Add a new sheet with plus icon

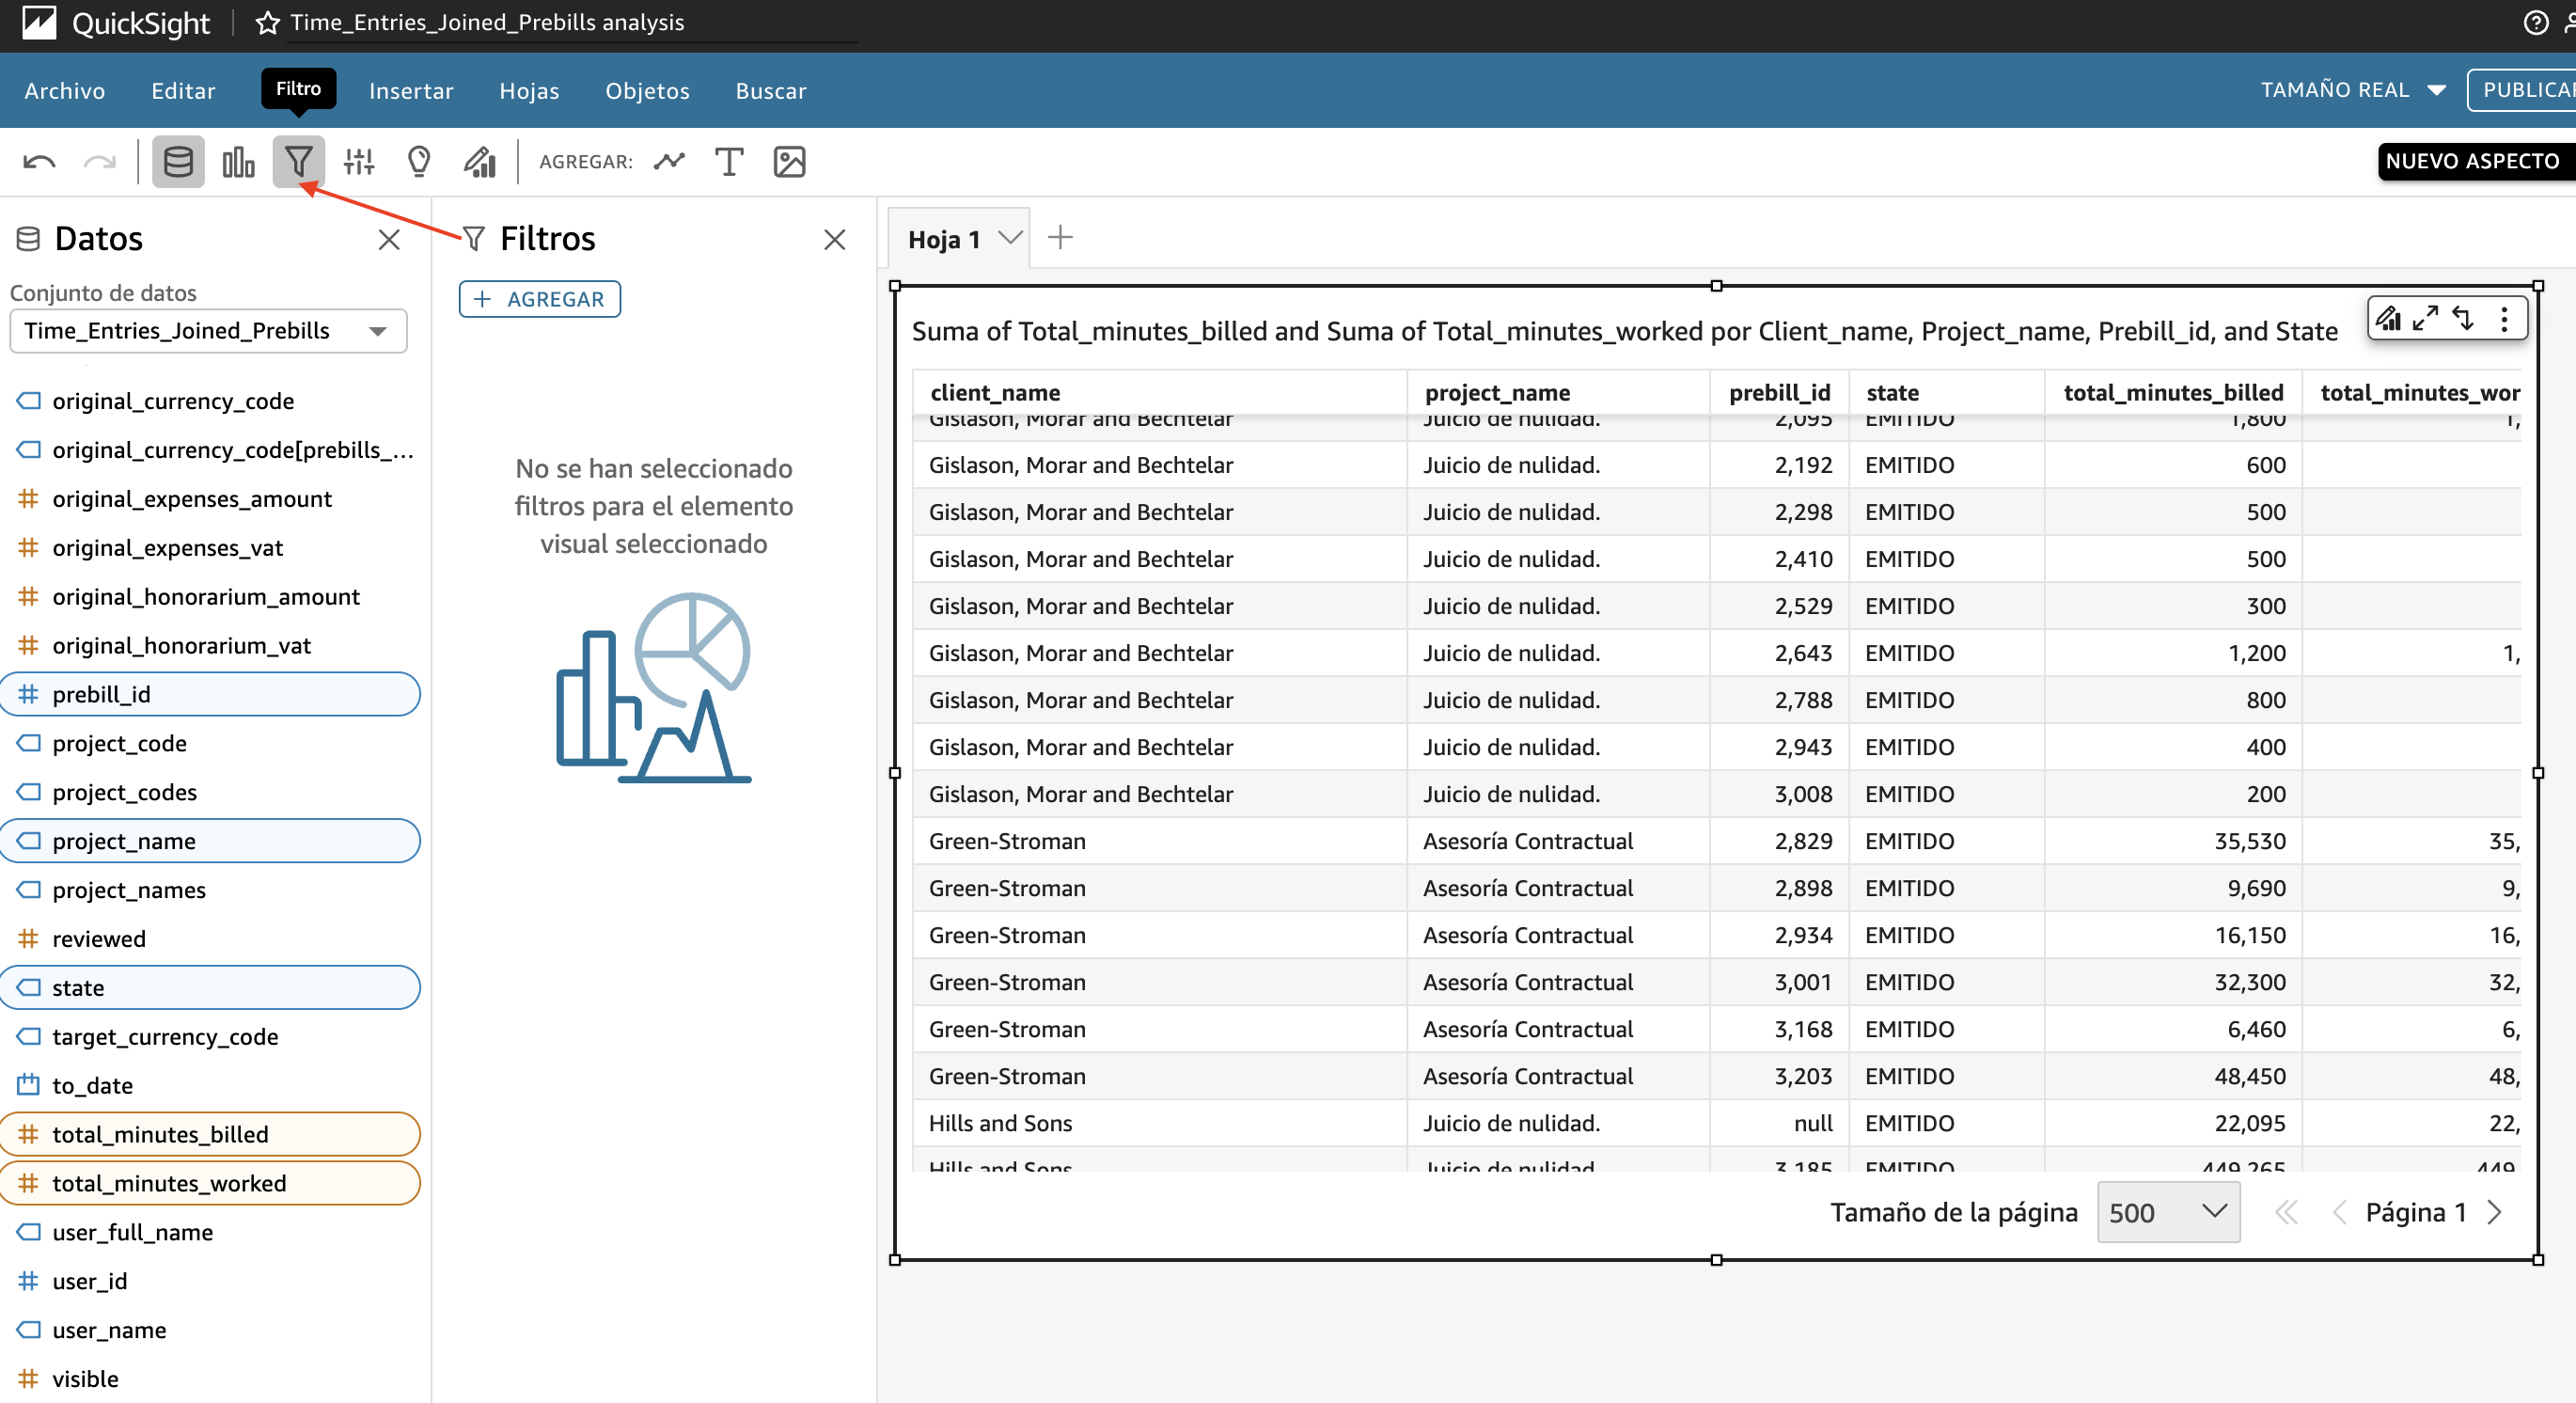coord(1060,238)
